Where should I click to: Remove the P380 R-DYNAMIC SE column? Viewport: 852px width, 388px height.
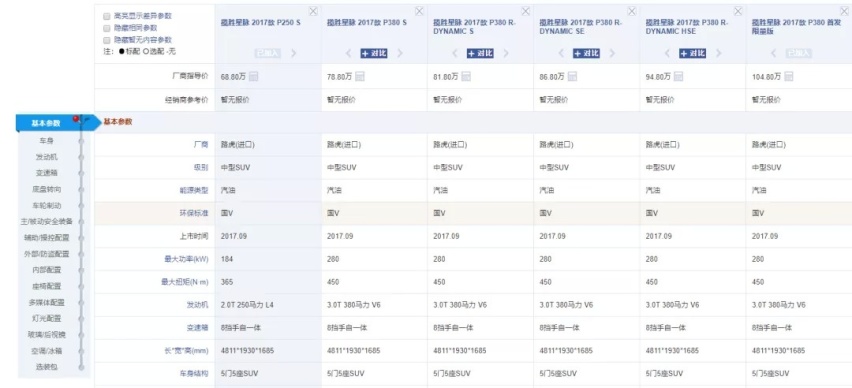[632, 11]
